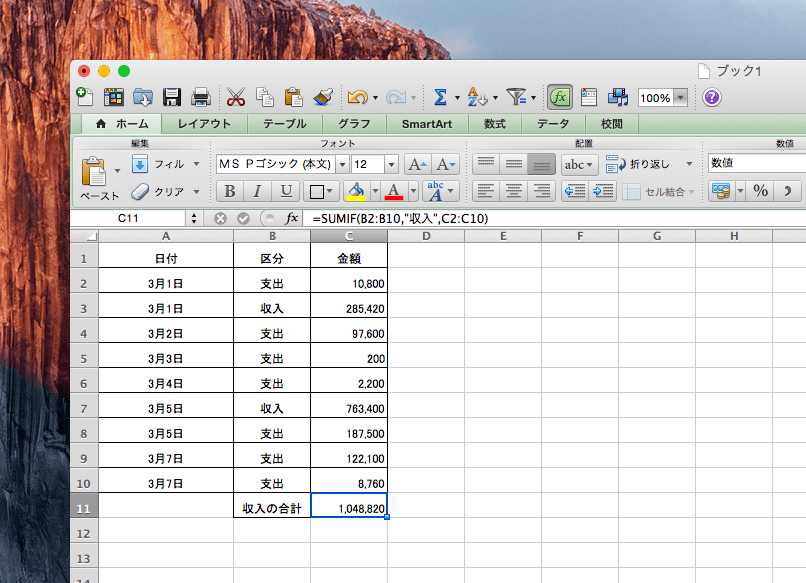Screen dimensions: 806x583
Task: Expand the wrap text (折り返し) dropdown arrow
Action: pyautogui.click(x=689, y=164)
